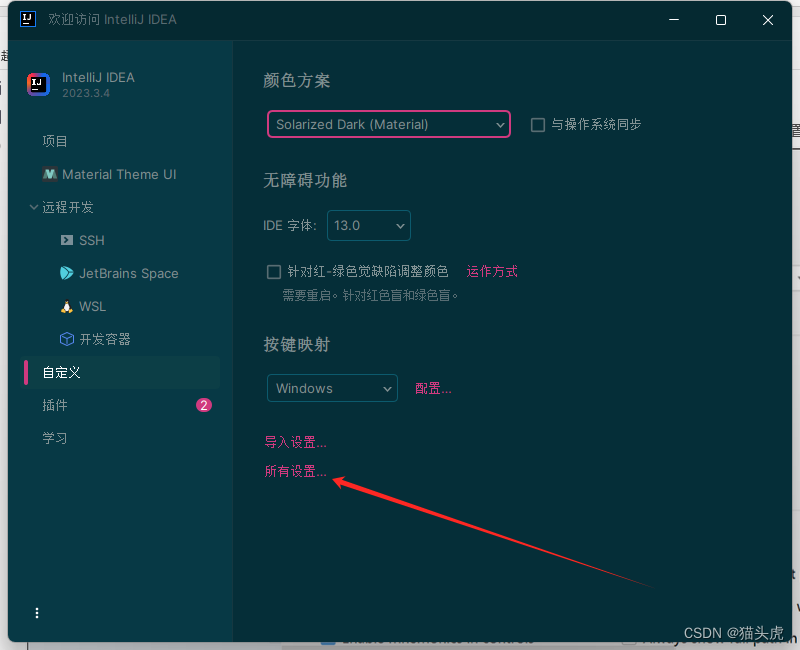Close the welcome window
Screen dimensions: 800x650
coord(768,20)
